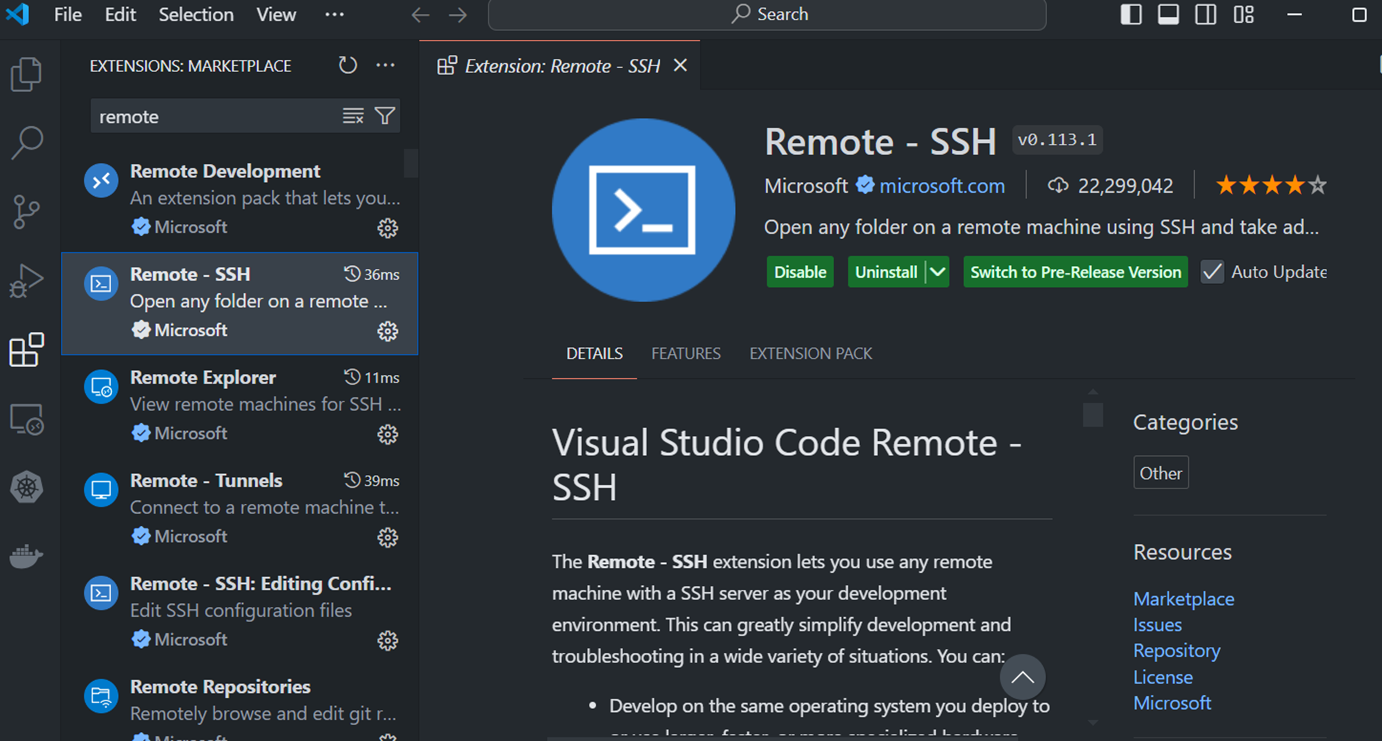Open the Search view in activity bar
The image size is (1382, 741).
26,143
